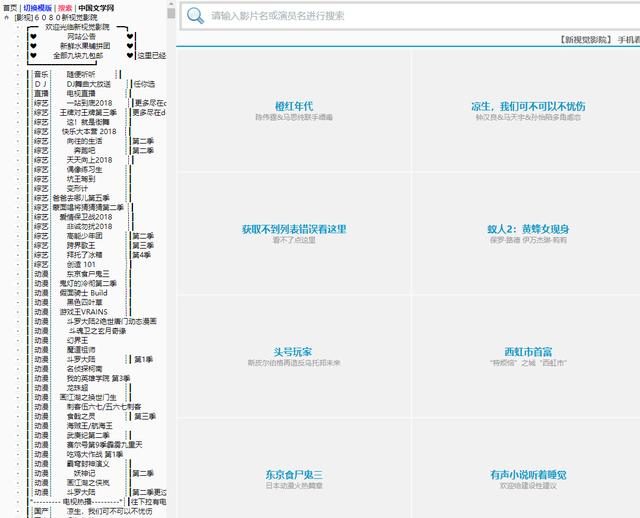Select the 龙珠超 row
640x518 pixels.
coord(77,388)
